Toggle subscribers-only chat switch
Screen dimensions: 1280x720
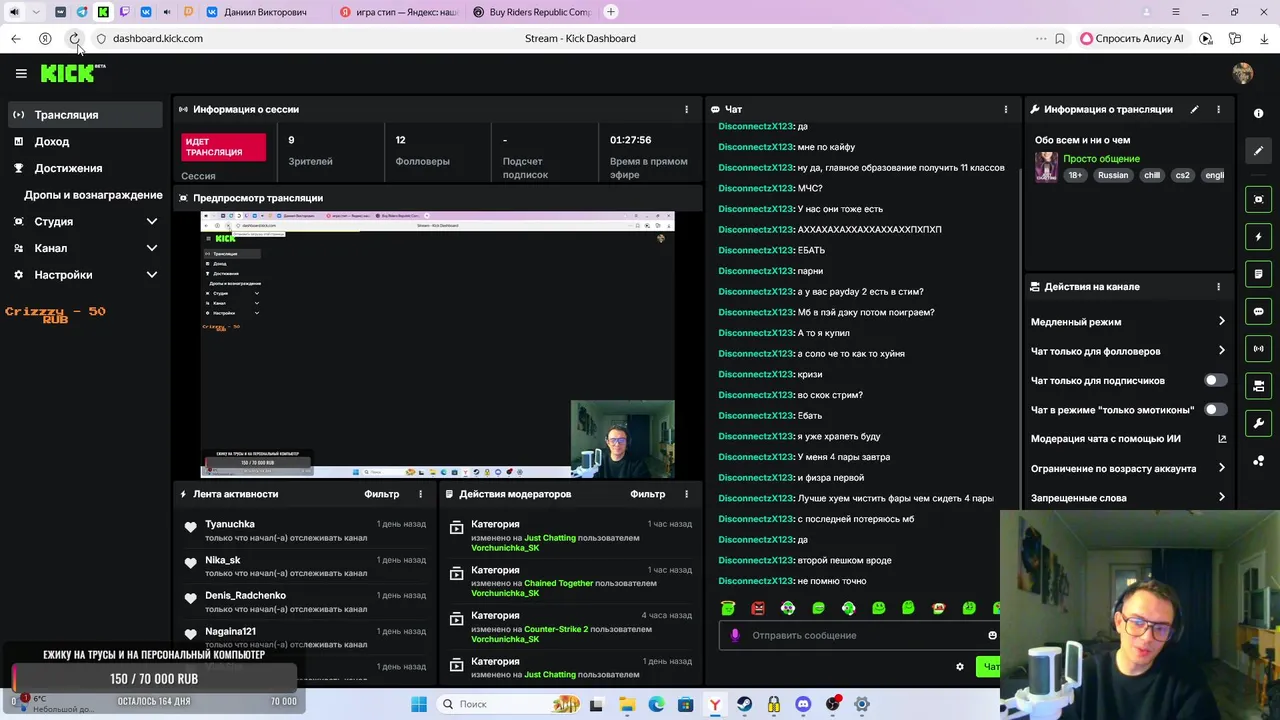(x=1215, y=381)
